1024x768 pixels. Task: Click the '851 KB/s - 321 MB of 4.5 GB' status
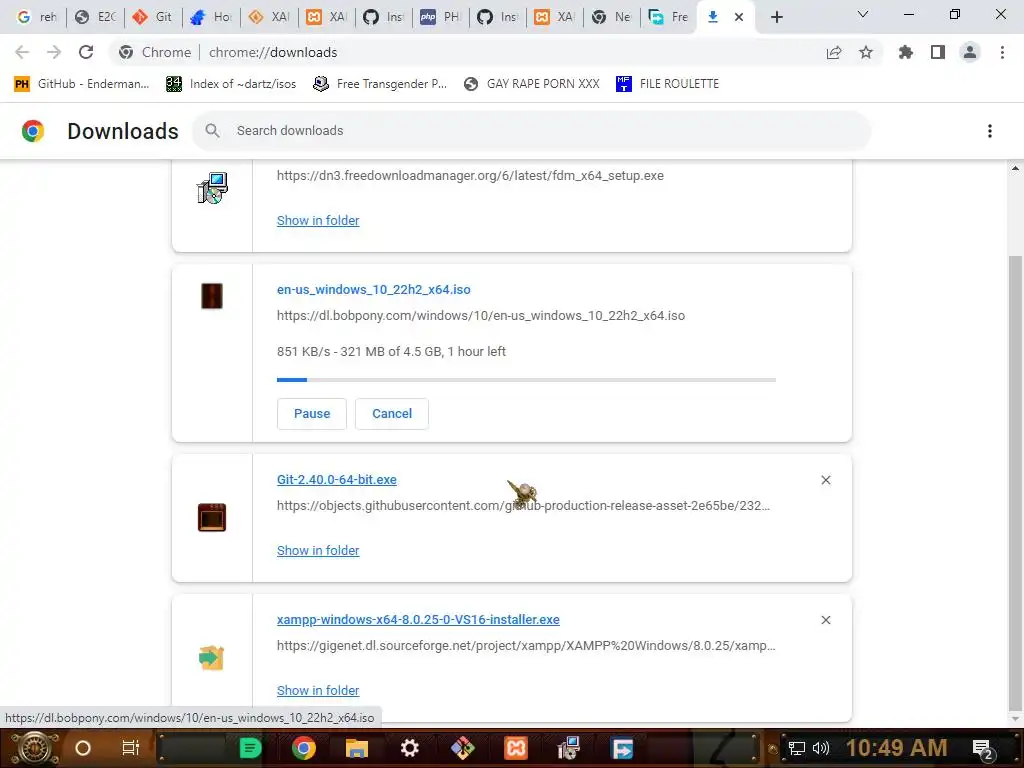[x=391, y=351]
